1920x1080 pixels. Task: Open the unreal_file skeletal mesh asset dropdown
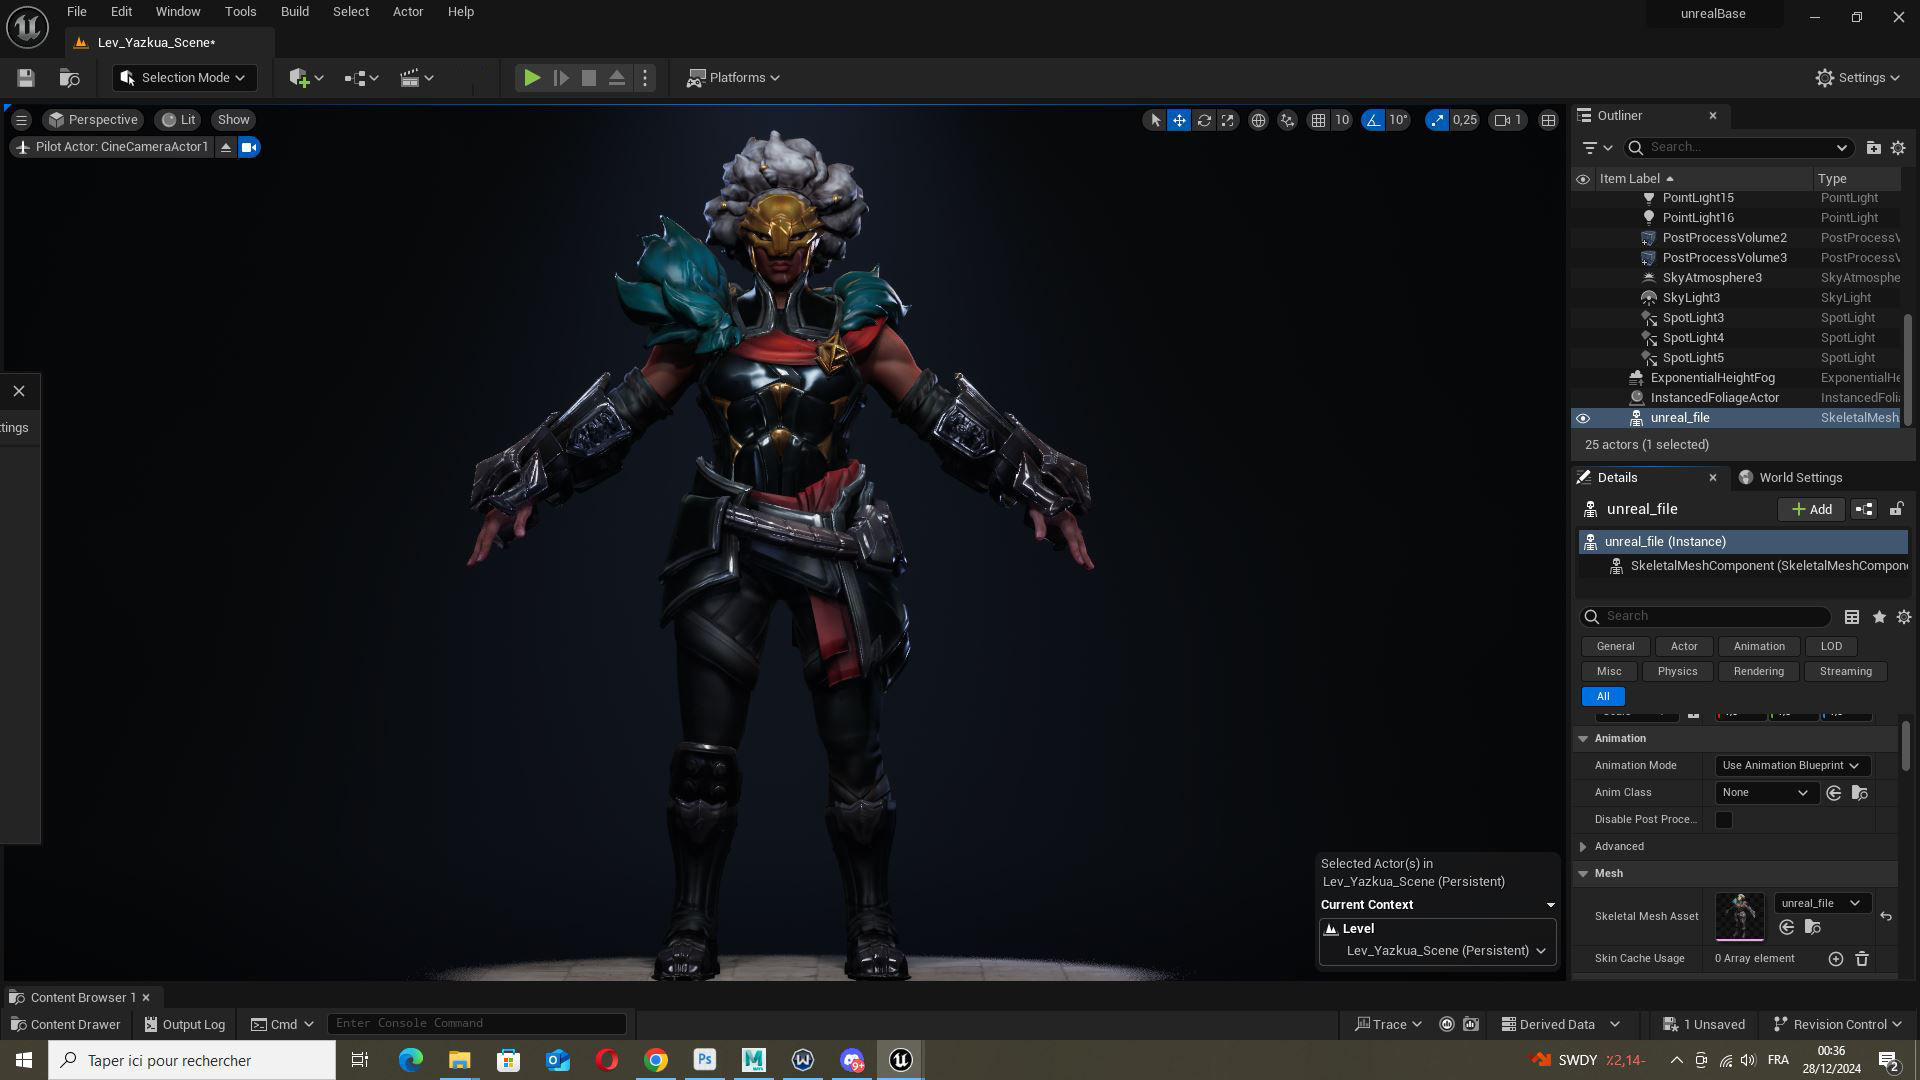[1821, 903]
